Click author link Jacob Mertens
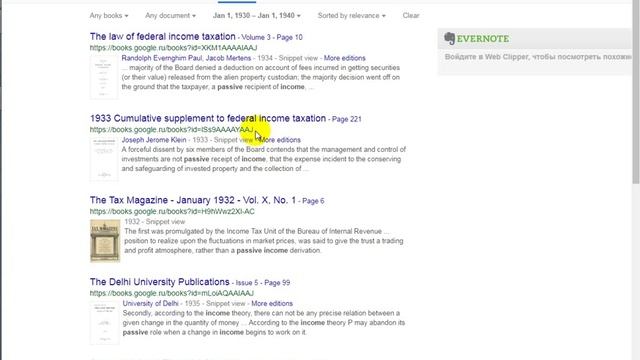Screen dimensions: 640x360 tap(228, 58)
